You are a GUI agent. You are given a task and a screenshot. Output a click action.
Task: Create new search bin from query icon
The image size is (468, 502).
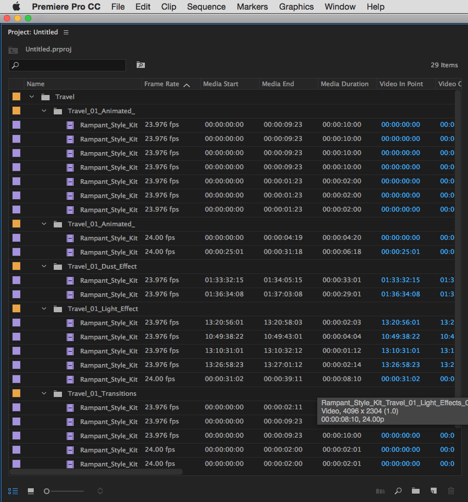[x=141, y=65]
